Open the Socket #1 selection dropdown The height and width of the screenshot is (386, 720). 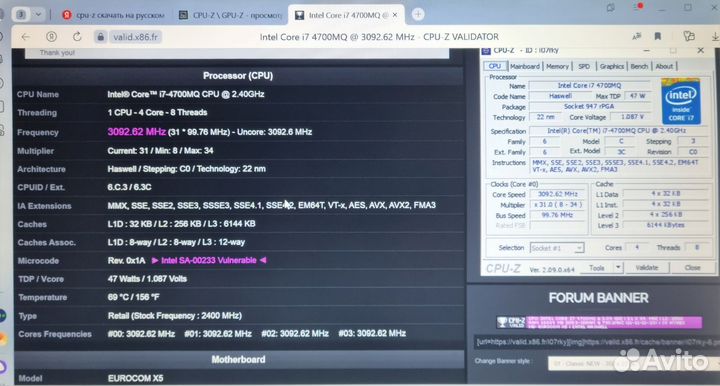[557, 248]
